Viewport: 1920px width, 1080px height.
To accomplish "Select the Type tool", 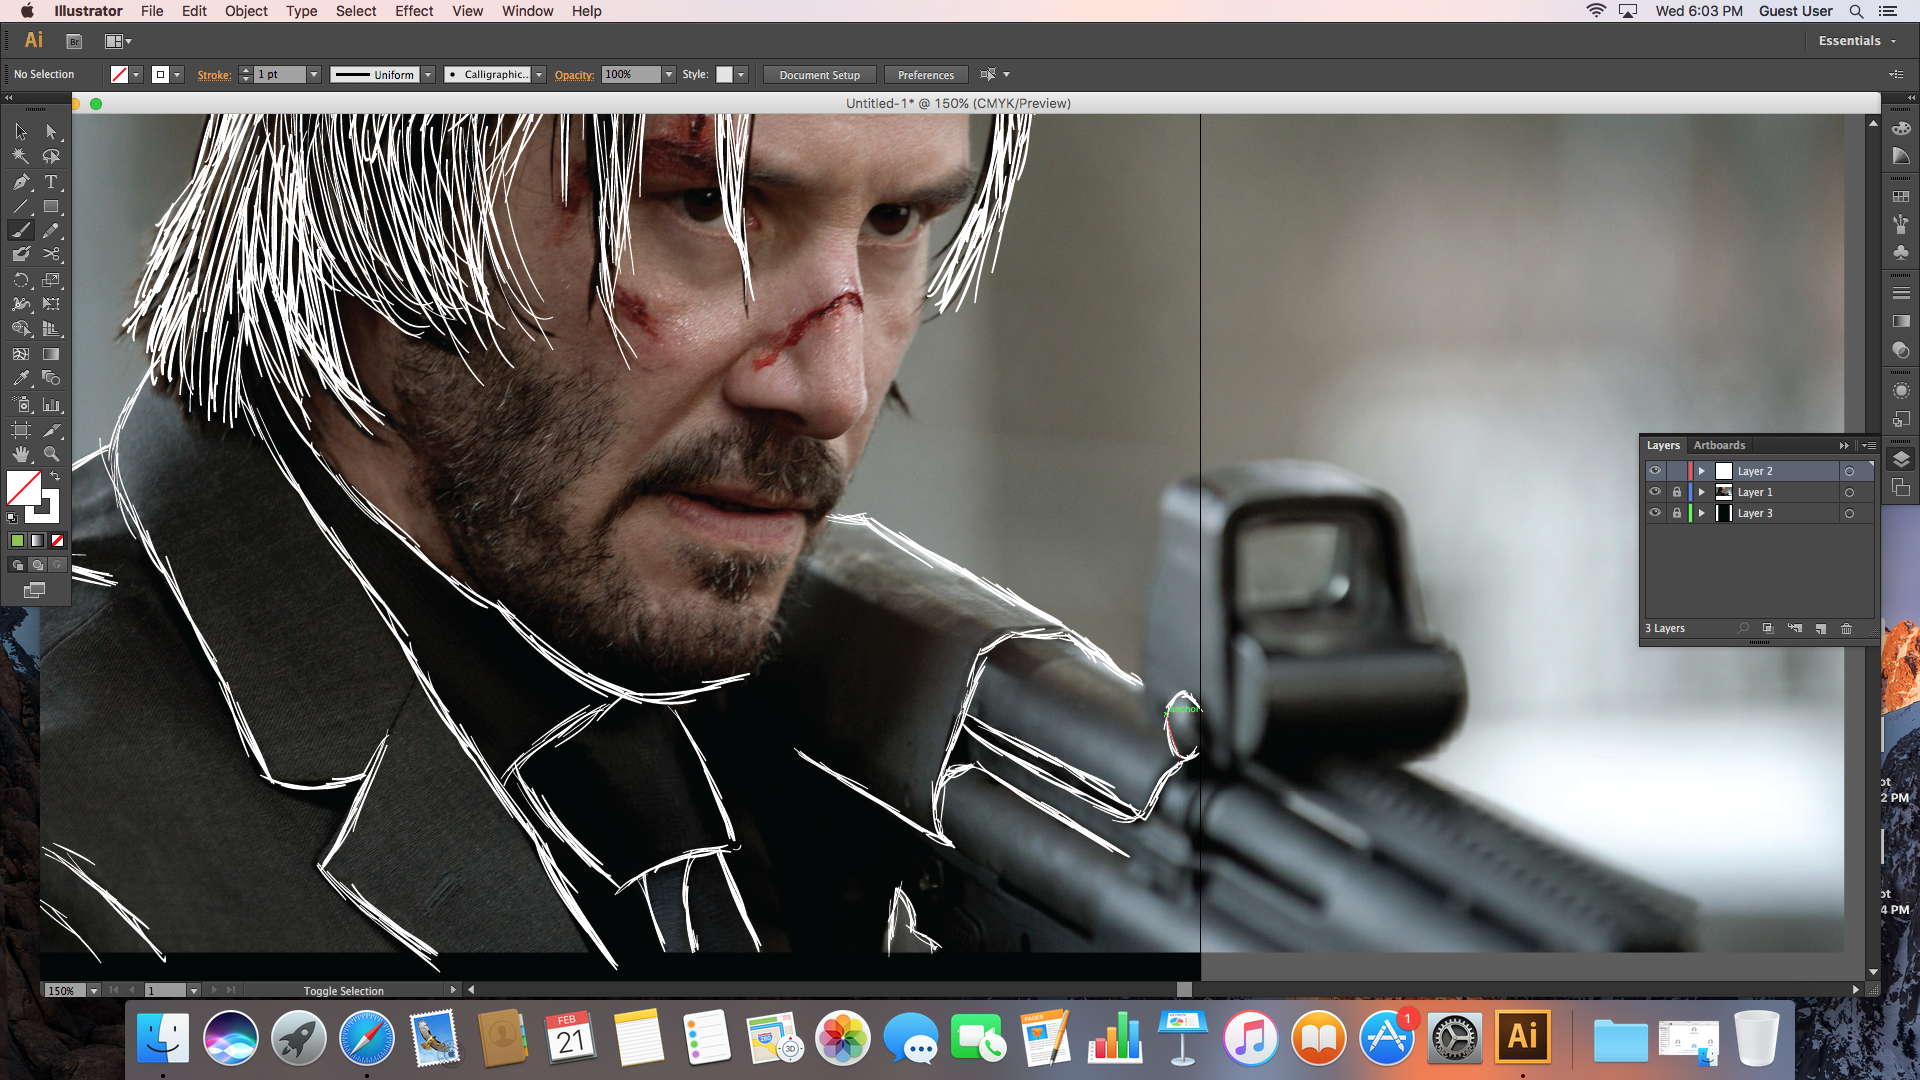I will coord(51,182).
